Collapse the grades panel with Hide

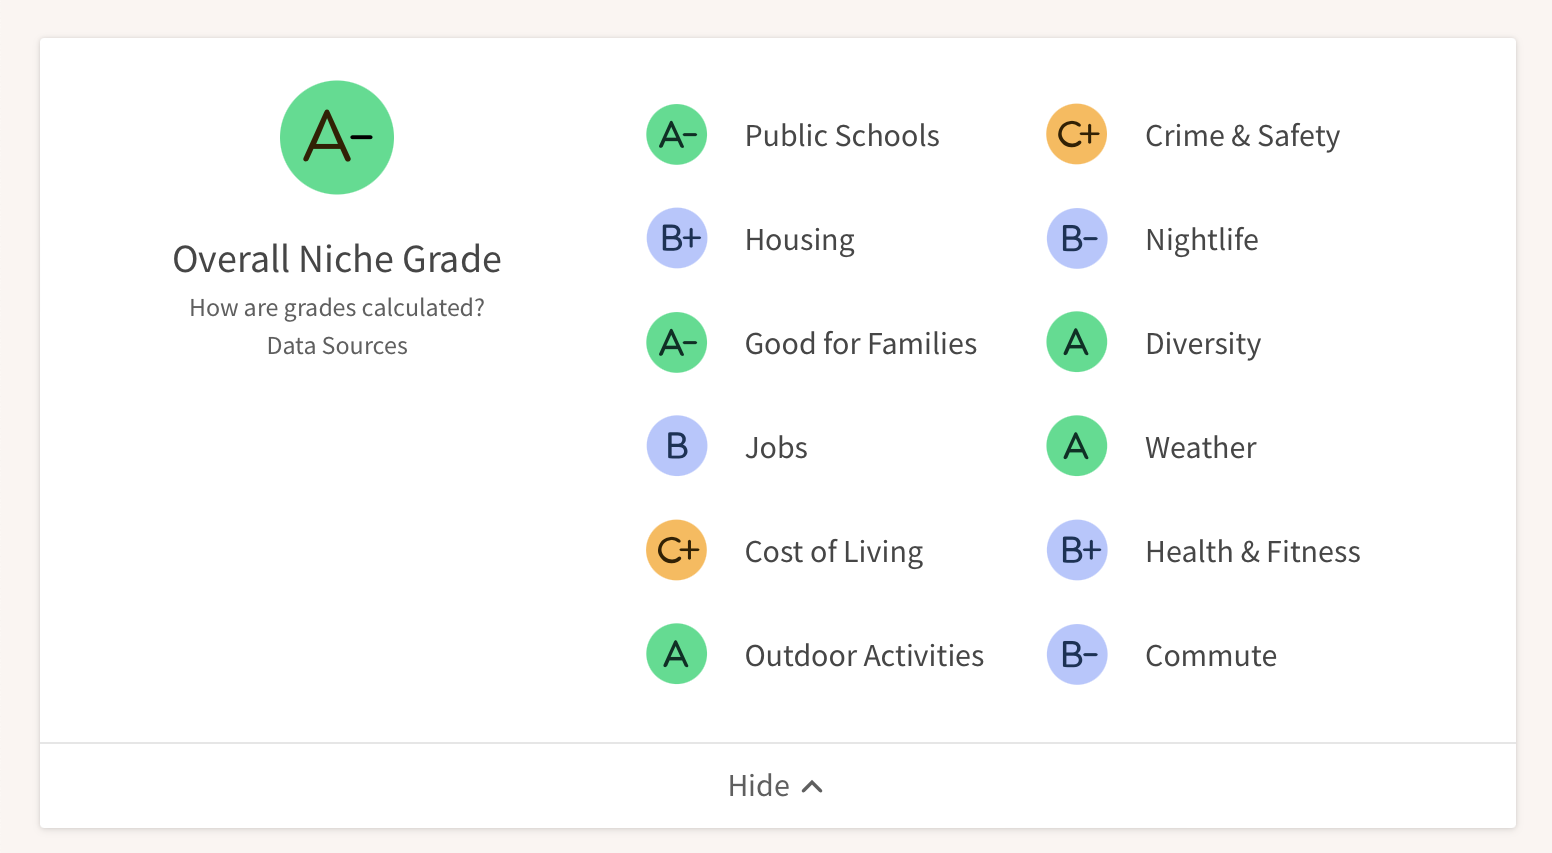[x=759, y=786]
